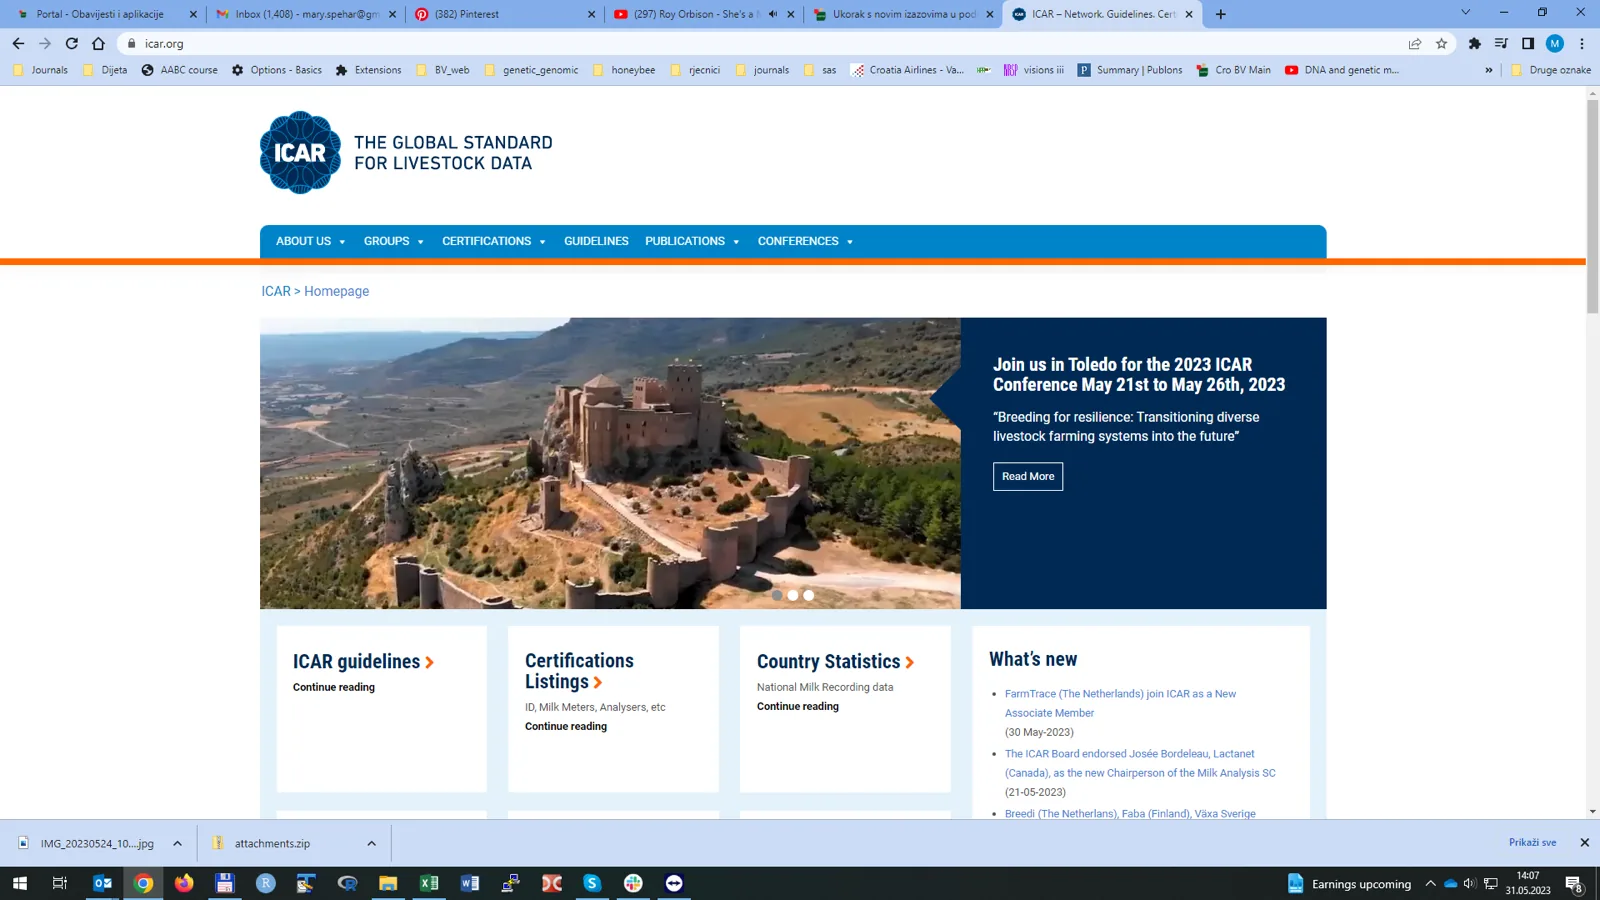Open the Josée Bordeleau chairperson news link

click(1140, 763)
